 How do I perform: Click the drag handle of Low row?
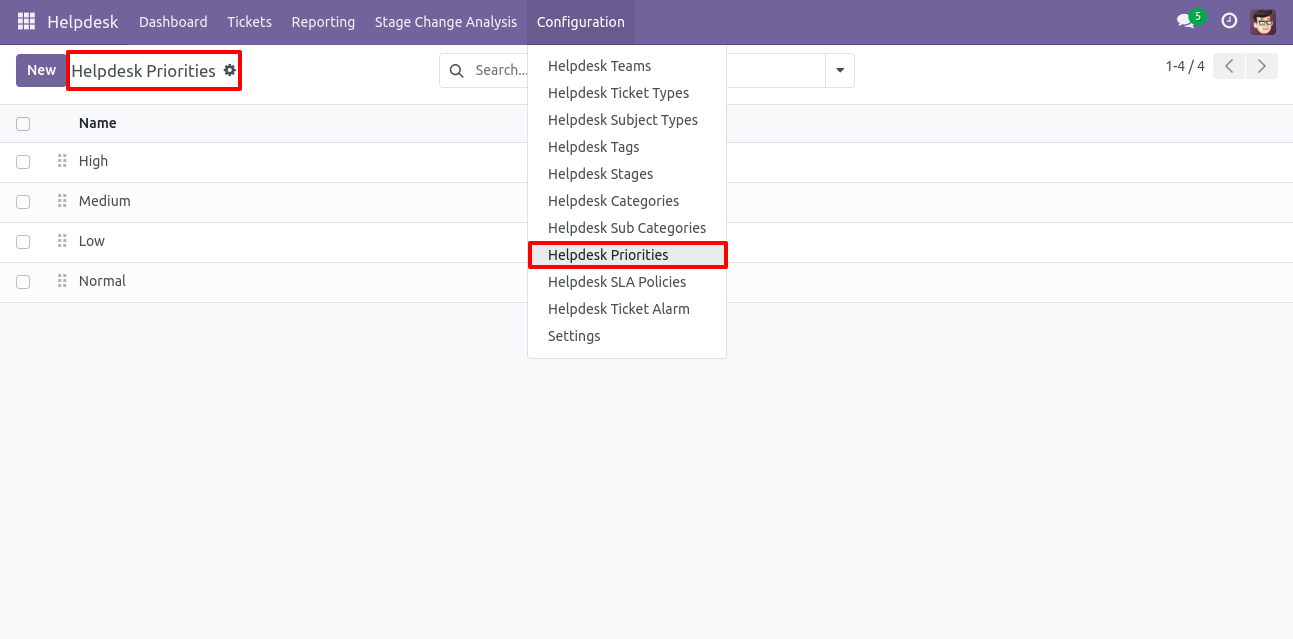(x=62, y=241)
